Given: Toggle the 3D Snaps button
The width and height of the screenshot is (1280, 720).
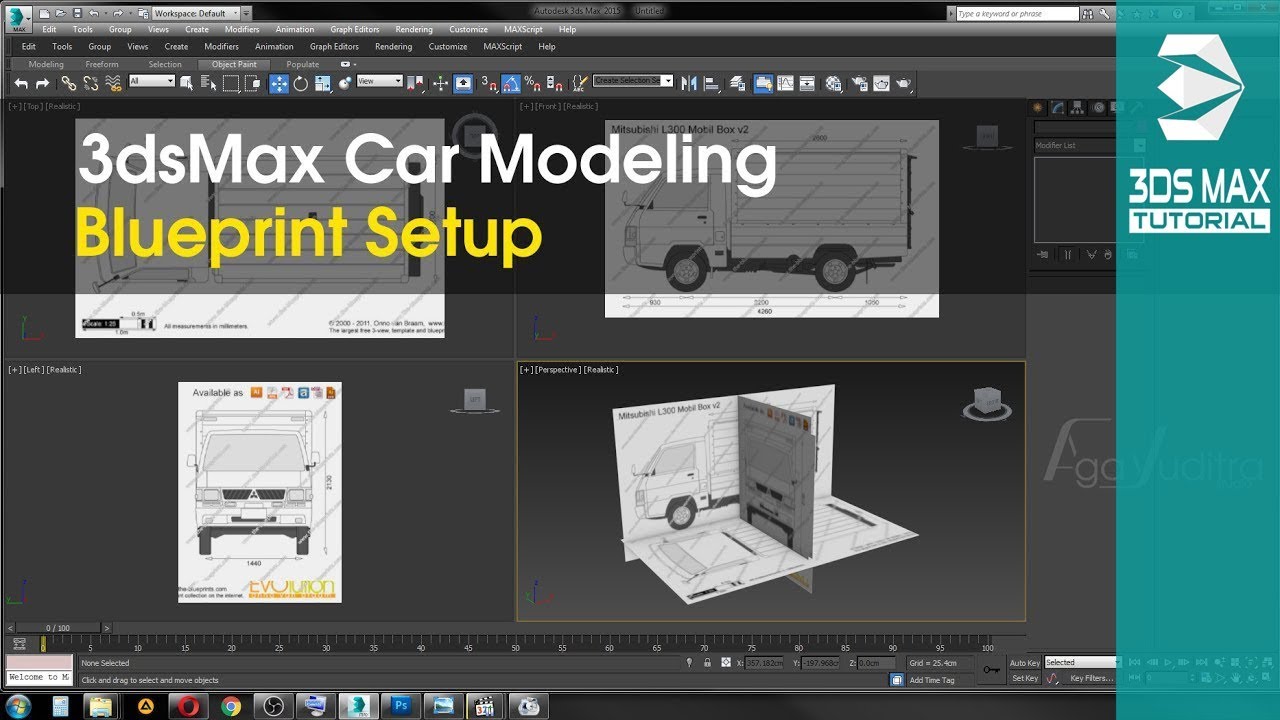Looking at the screenshot, I should point(487,84).
